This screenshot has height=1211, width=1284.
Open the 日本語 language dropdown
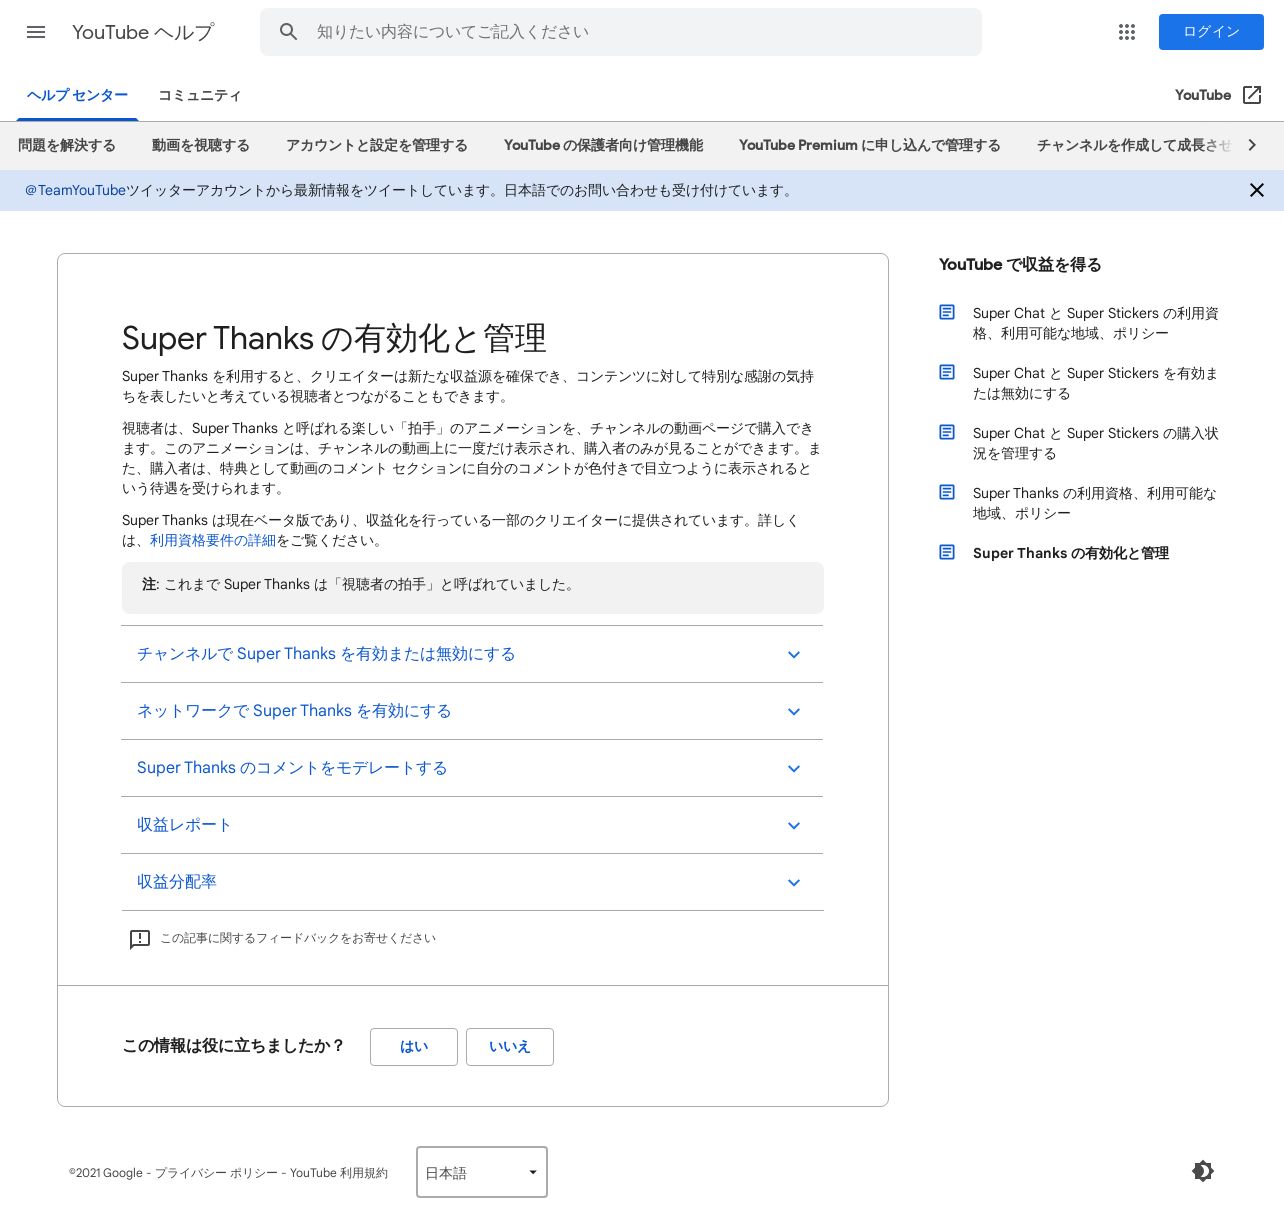pos(482,1172)
